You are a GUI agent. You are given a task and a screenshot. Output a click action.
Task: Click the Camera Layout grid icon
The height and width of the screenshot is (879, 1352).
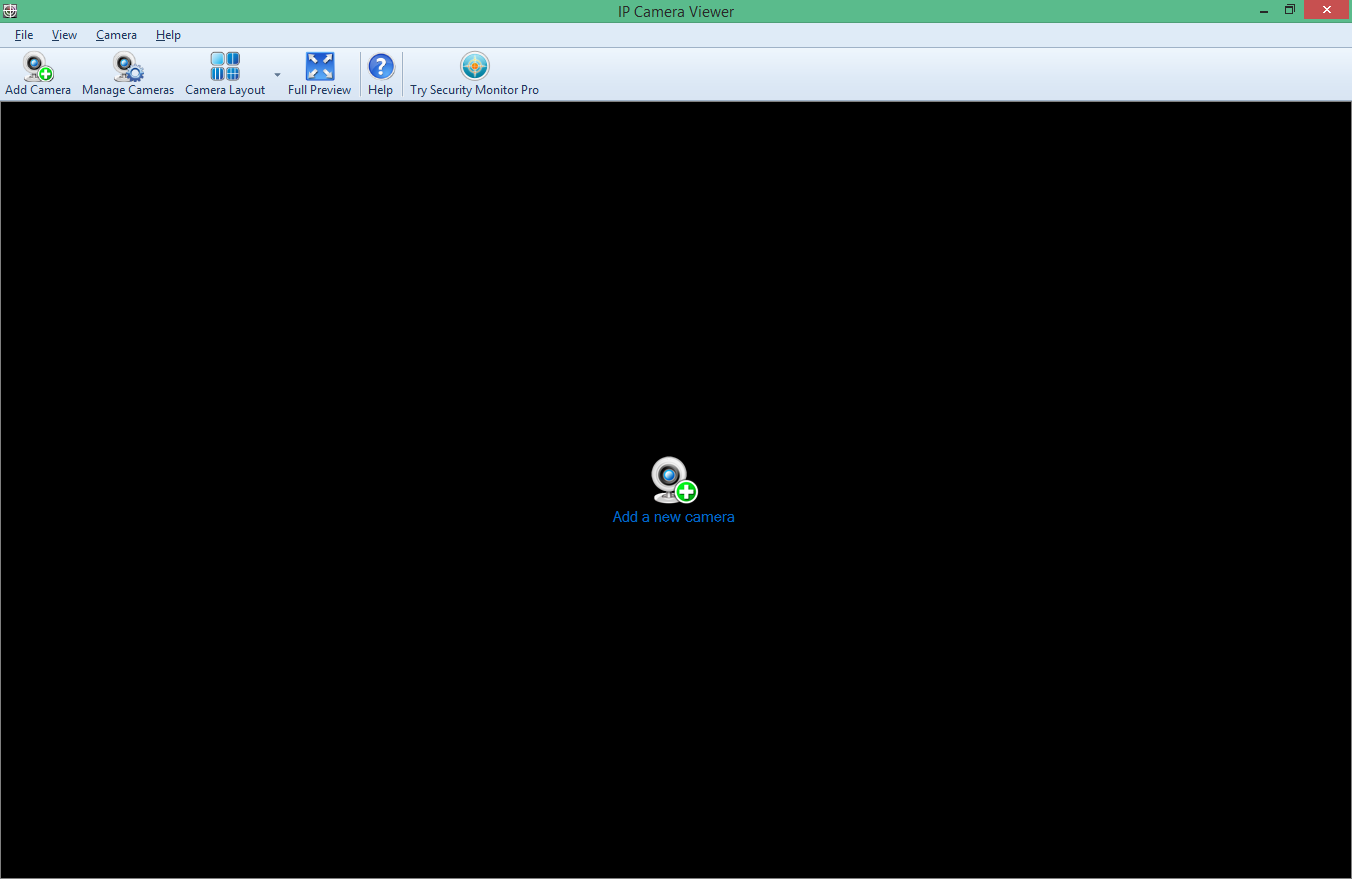point(225,67)
